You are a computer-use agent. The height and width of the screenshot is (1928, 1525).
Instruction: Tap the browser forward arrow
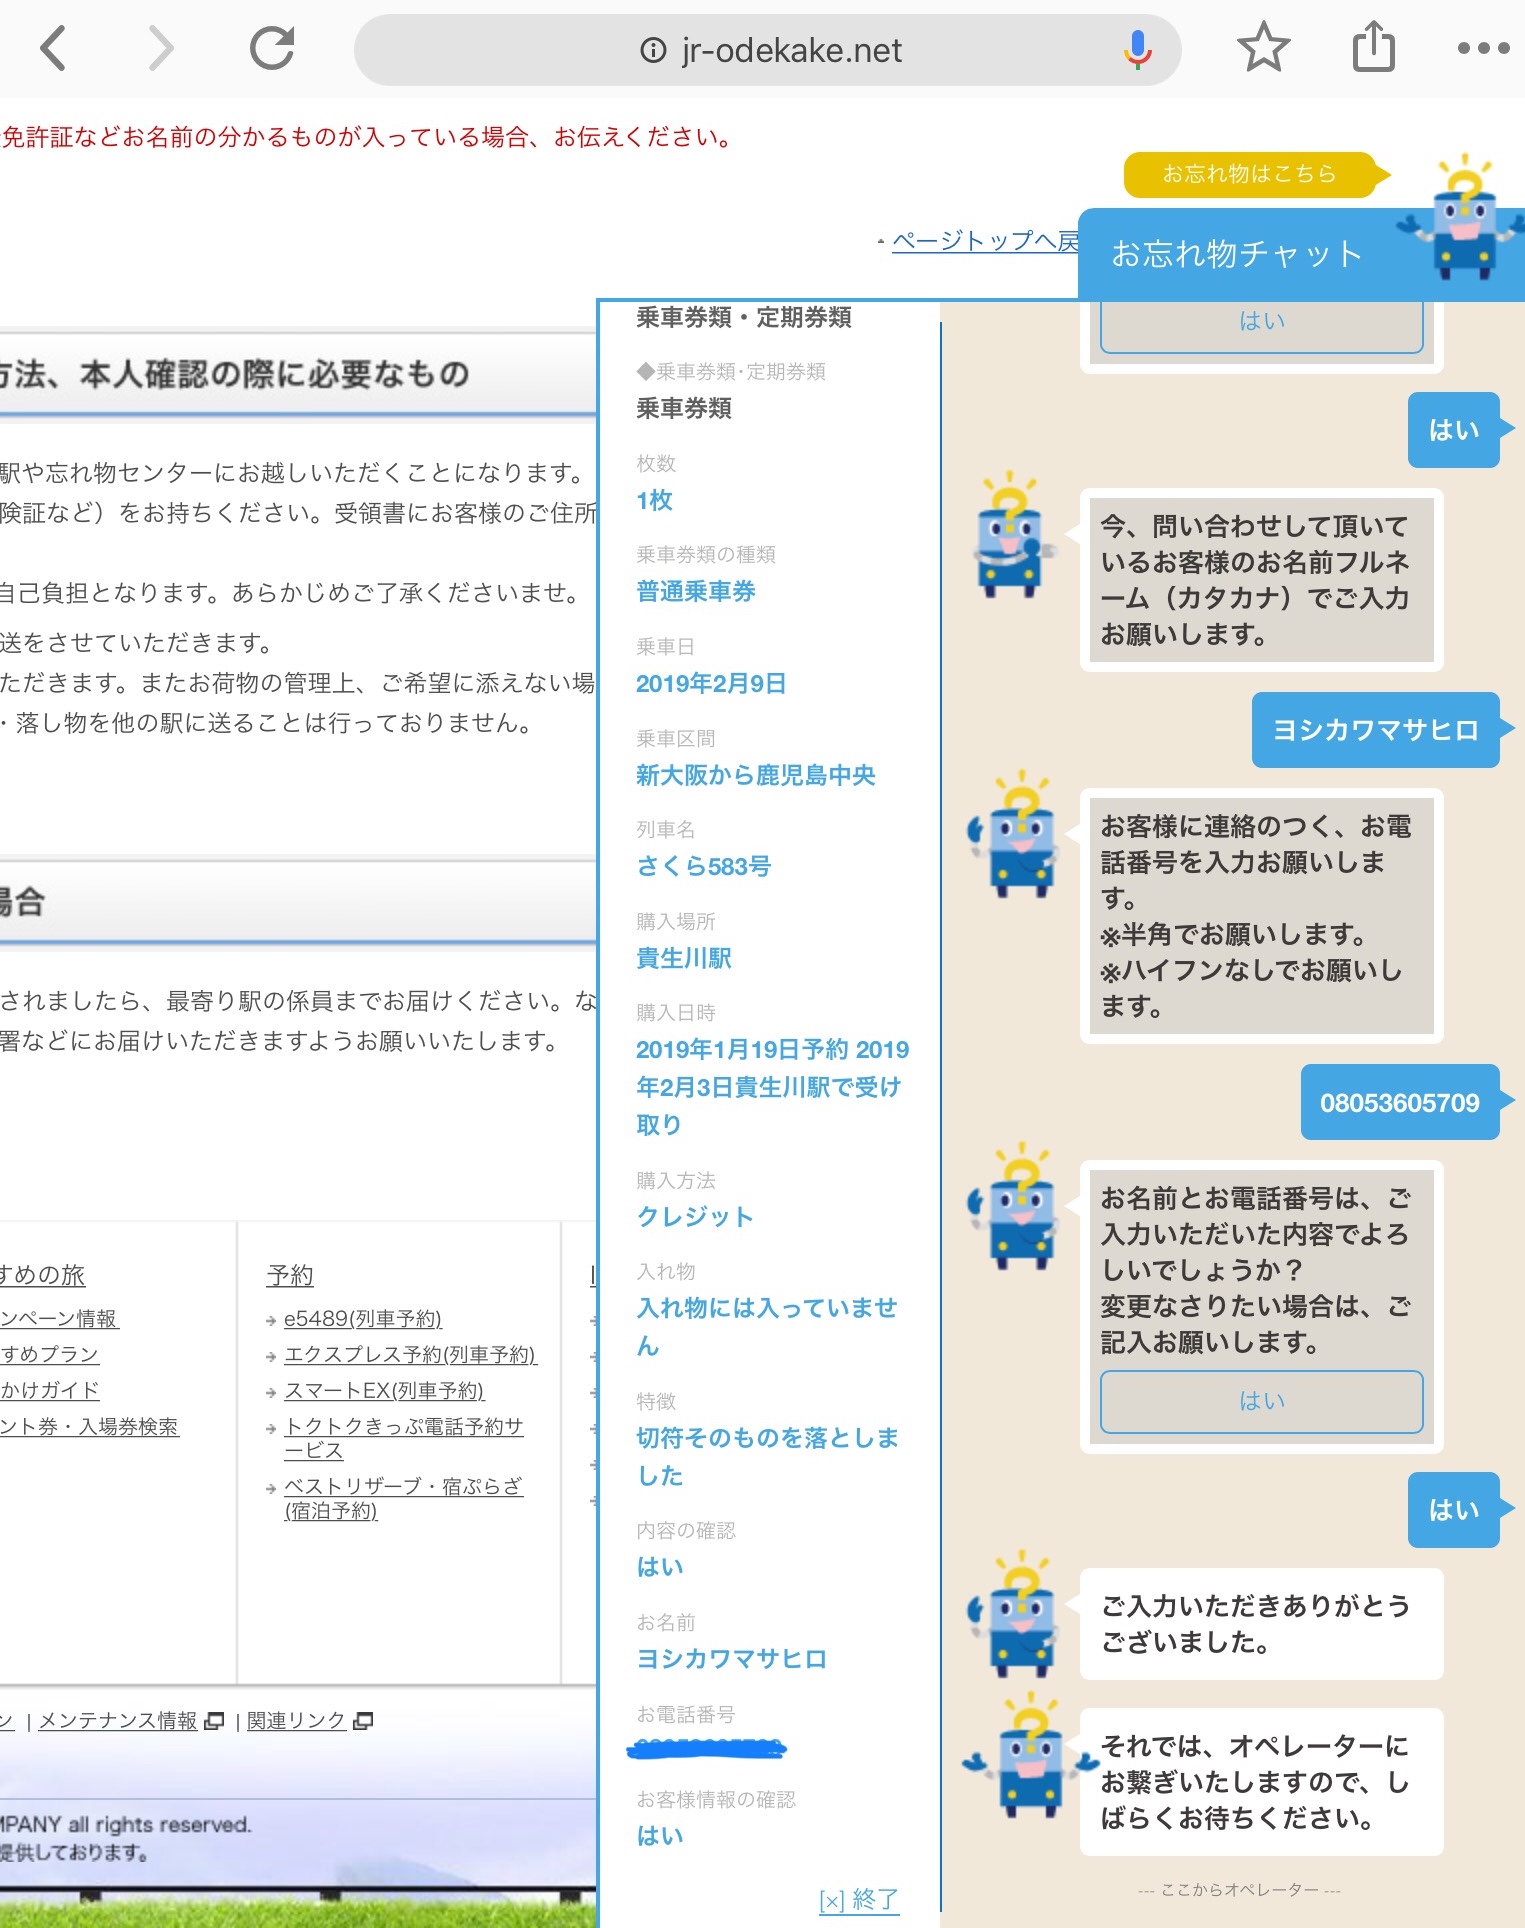tap(161, 49)
